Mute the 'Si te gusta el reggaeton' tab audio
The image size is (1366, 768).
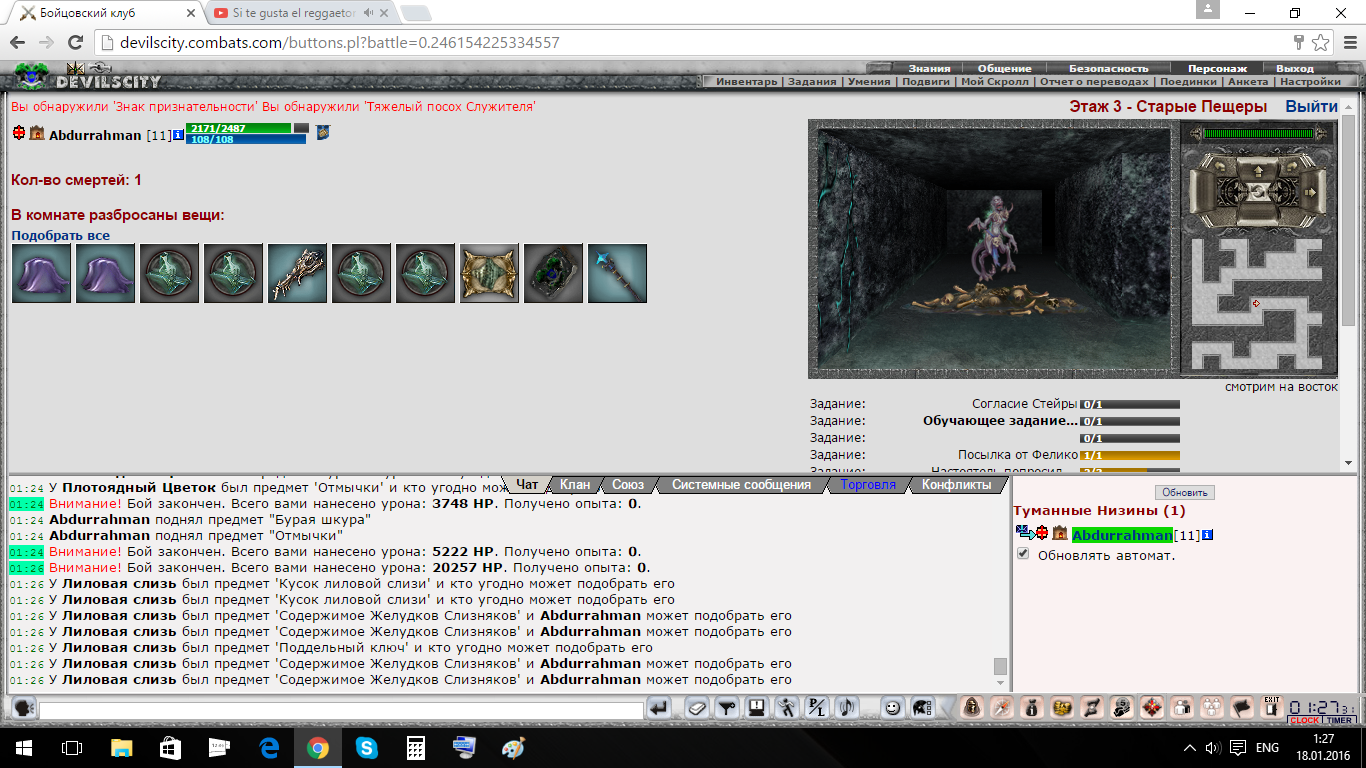[369, 13]
